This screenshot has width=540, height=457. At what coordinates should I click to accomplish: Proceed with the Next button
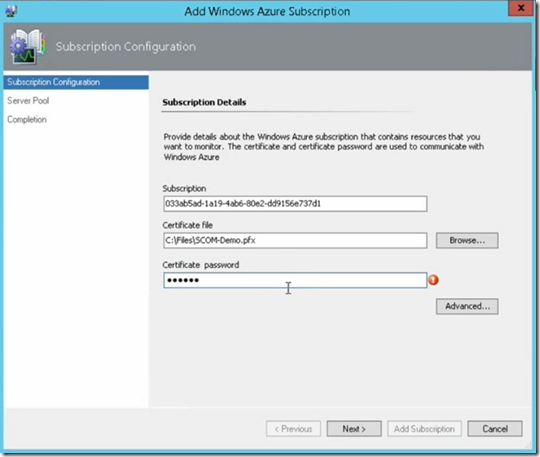(x=354, y=429)
